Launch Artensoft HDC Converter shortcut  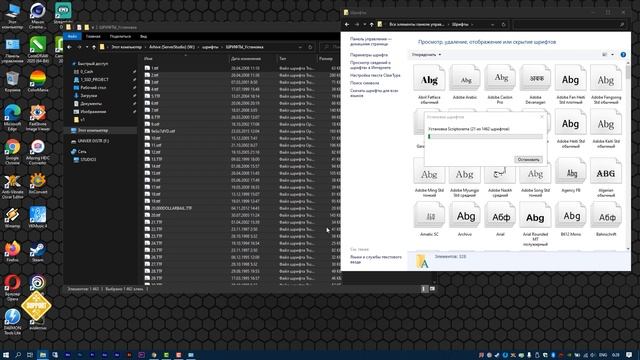point(38,151)
